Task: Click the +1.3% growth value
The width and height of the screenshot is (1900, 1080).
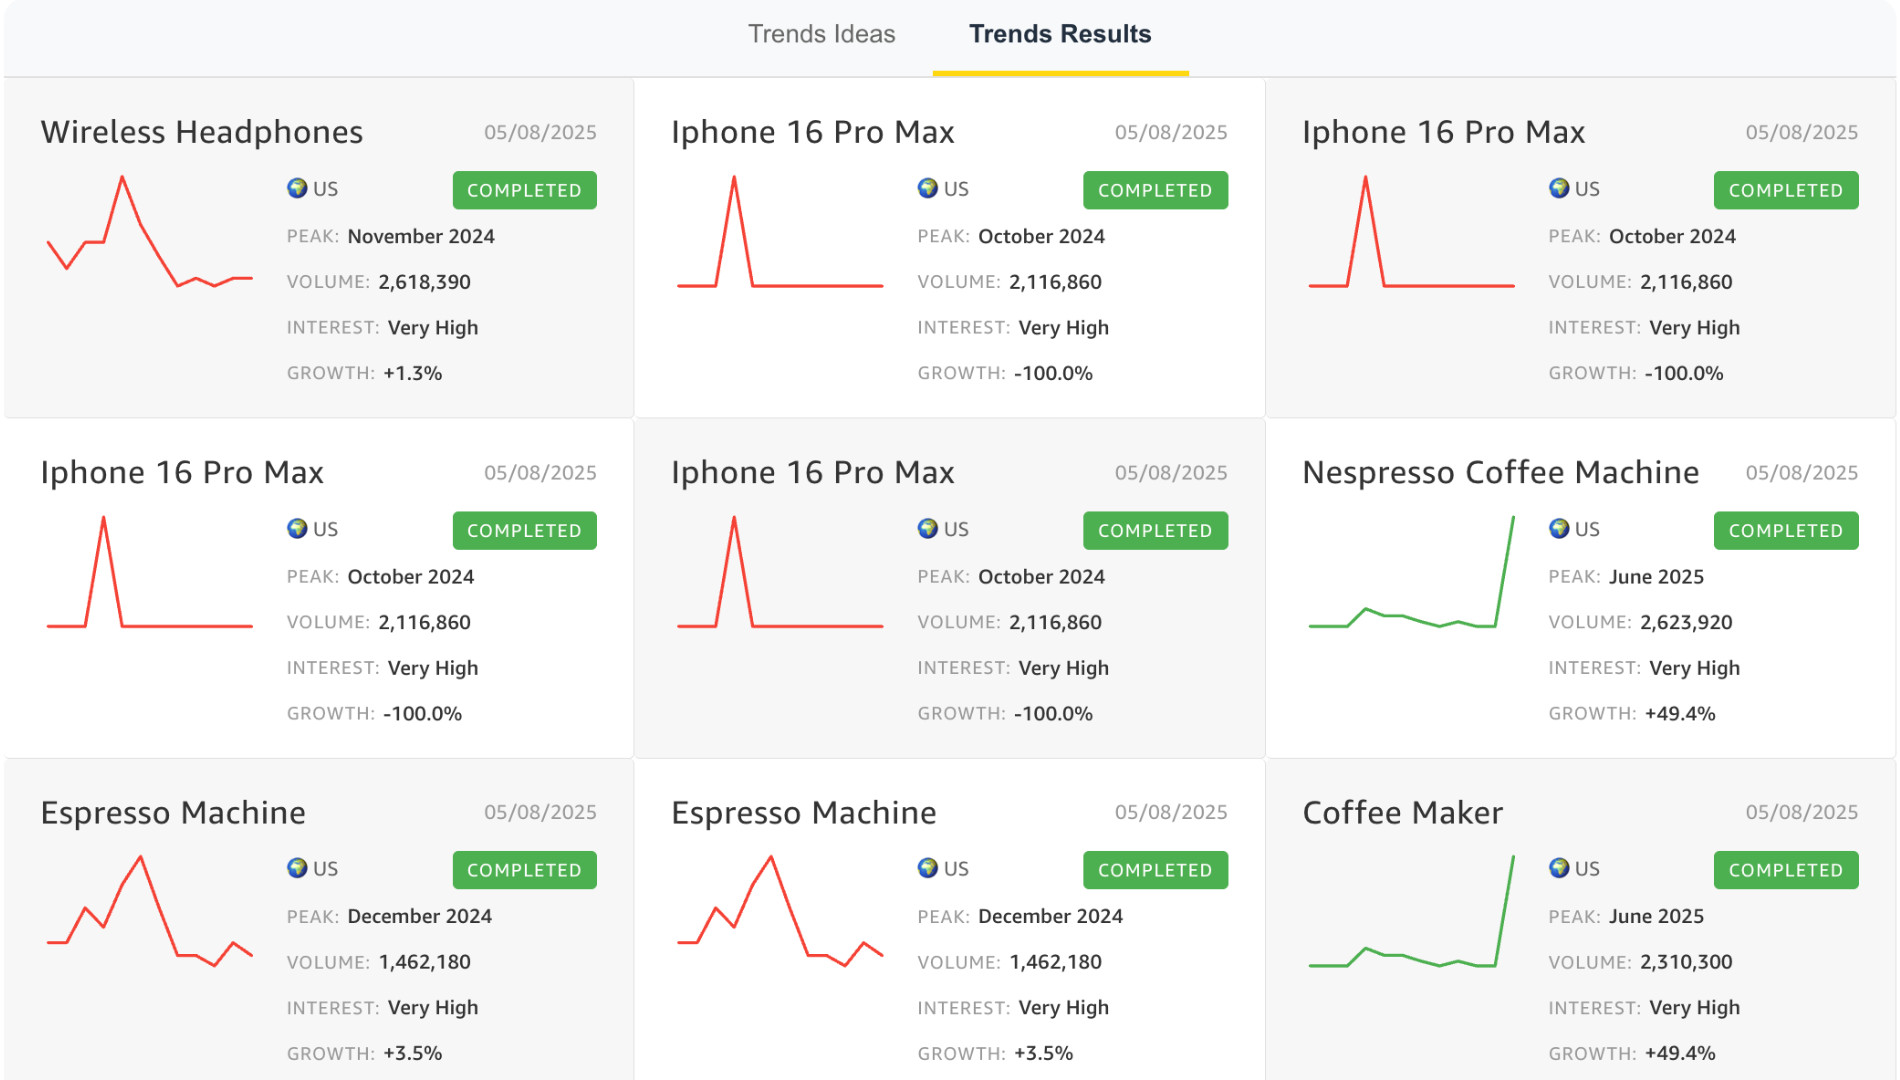Action: click(x=412, y=373)
